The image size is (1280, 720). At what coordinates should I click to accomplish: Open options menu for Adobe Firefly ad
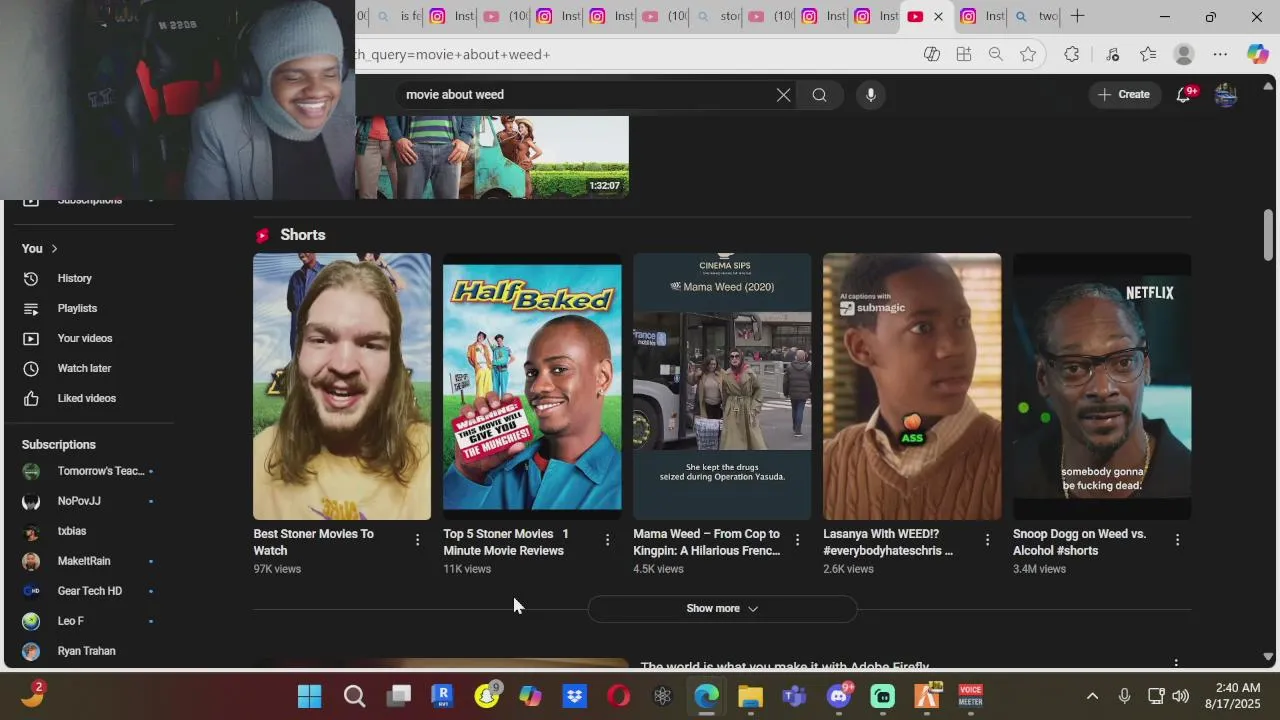click(x=1176, y=663)
